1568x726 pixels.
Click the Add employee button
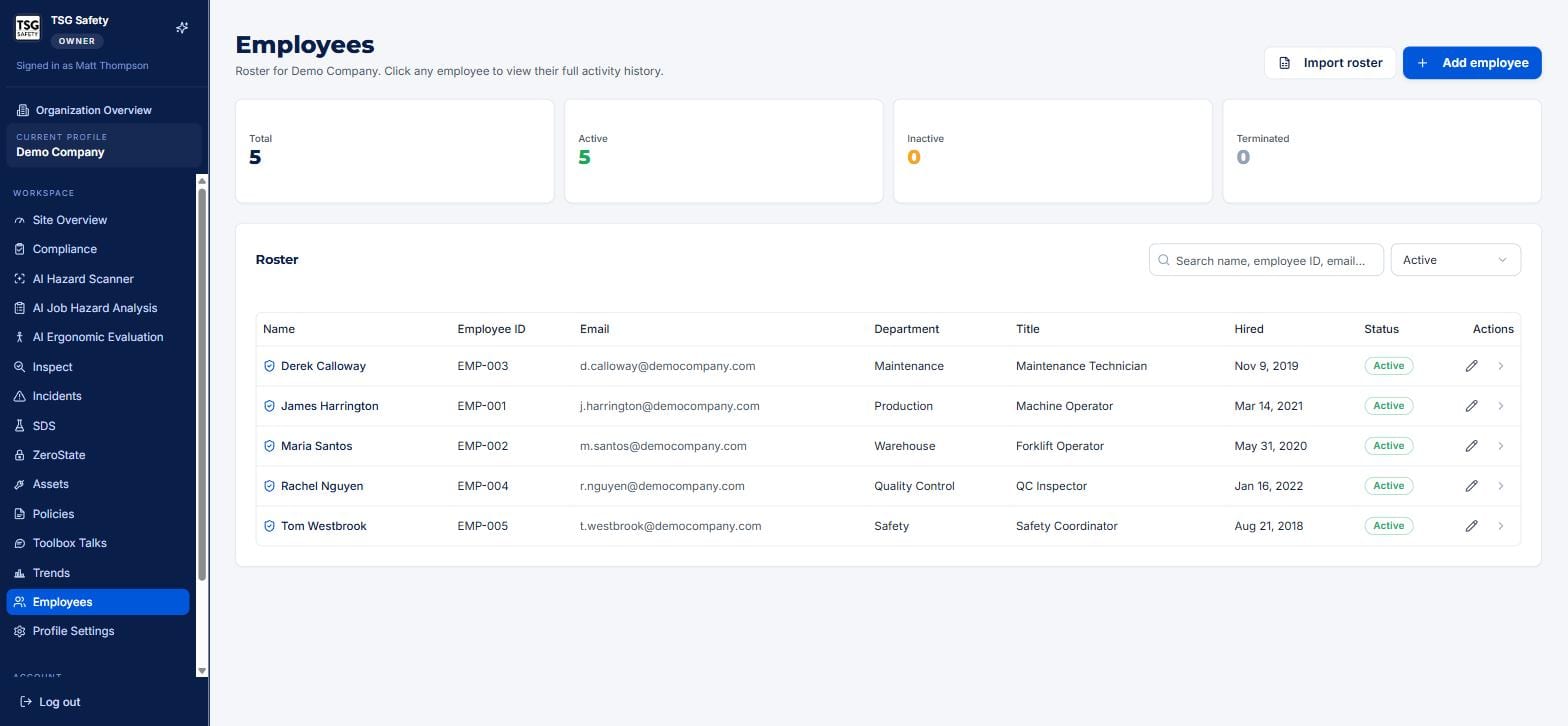coord(1472,62)
